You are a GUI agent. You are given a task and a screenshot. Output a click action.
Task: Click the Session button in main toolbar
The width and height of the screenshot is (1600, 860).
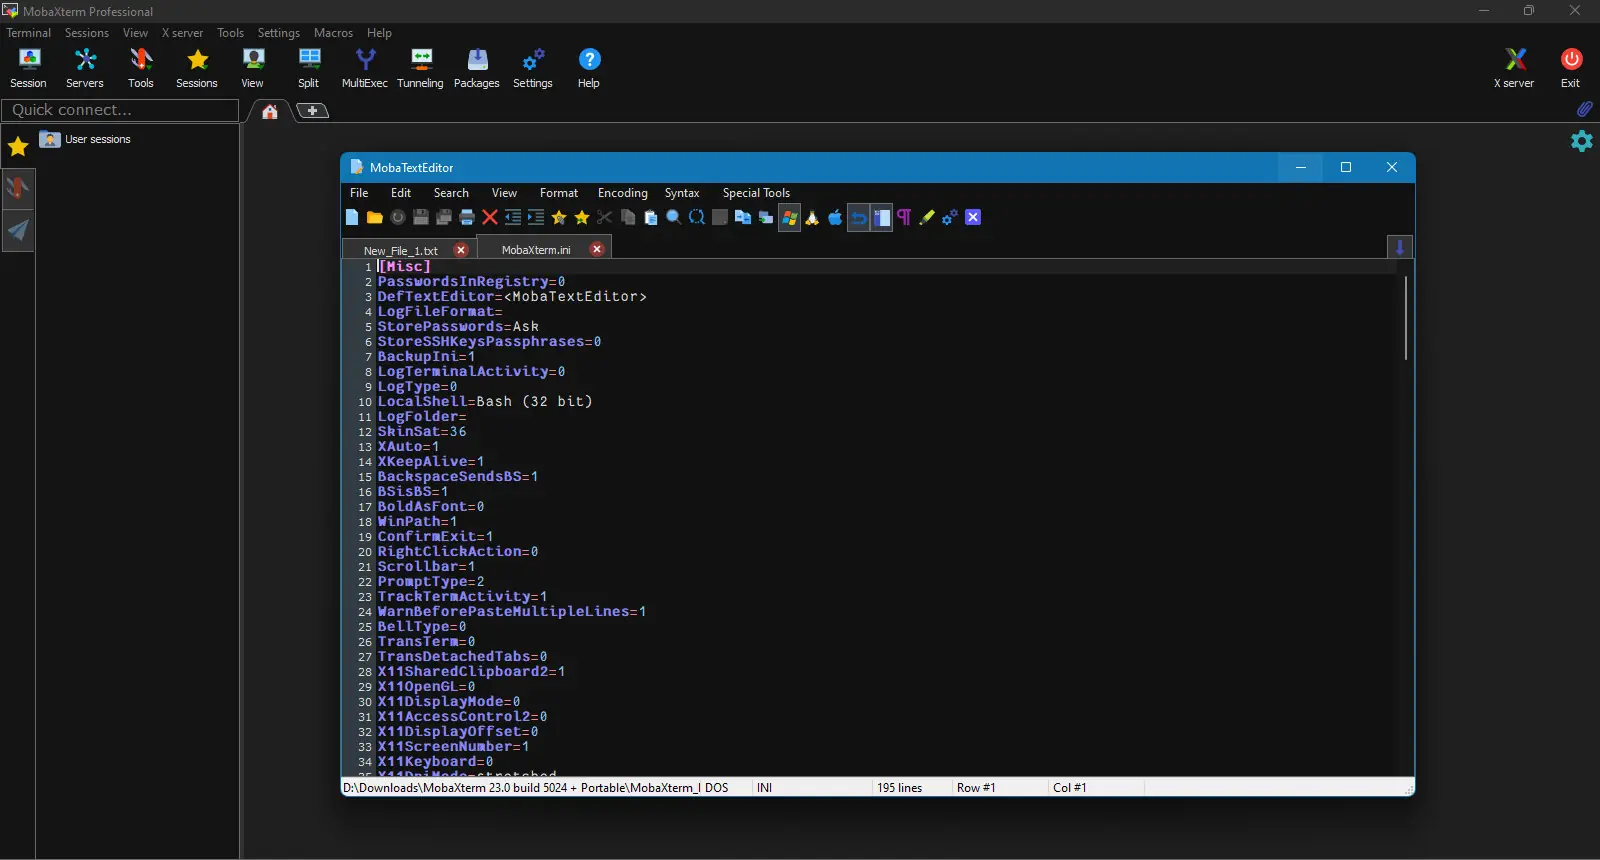29,68
